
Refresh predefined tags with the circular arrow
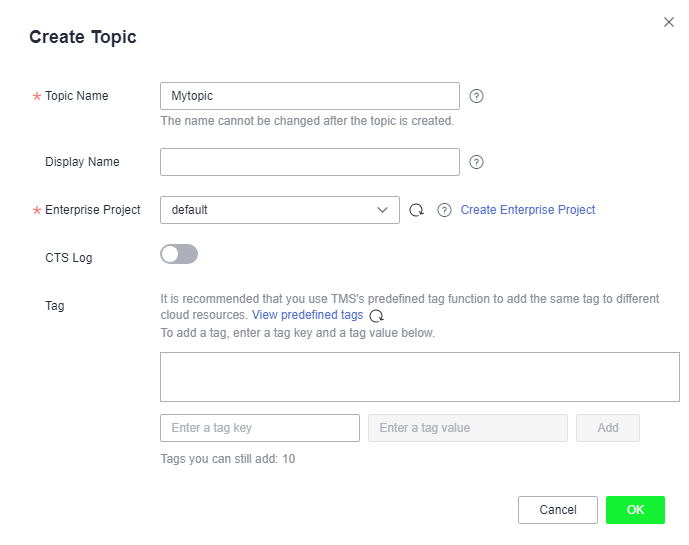point(377,316)
